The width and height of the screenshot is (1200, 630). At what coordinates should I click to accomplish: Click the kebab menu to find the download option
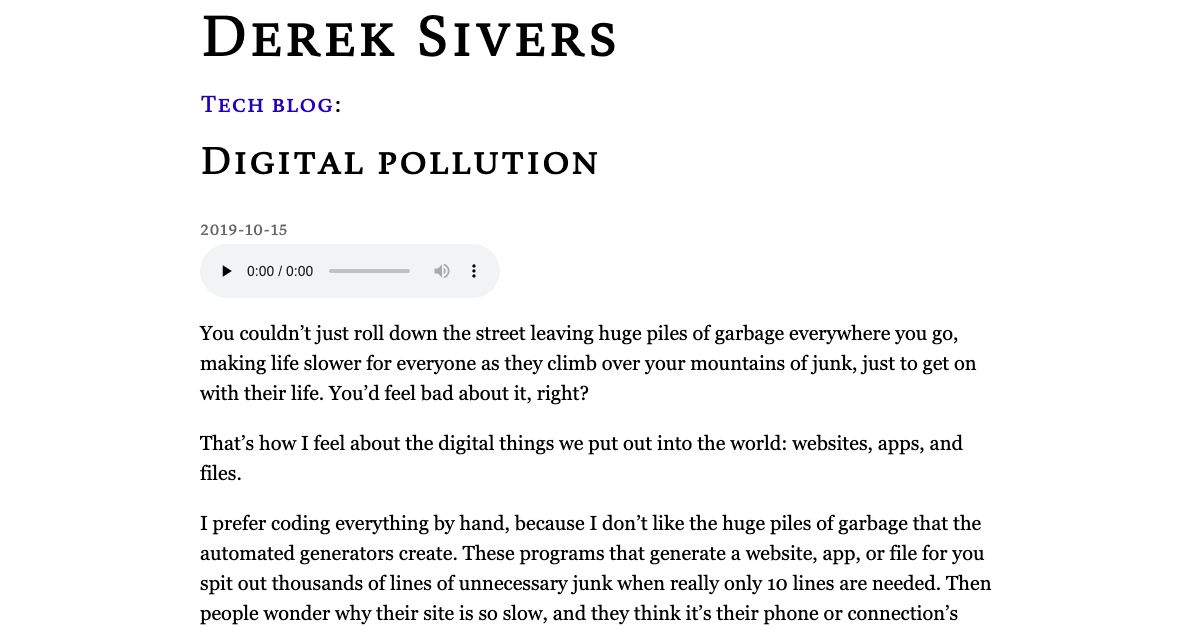pos(474,271)
